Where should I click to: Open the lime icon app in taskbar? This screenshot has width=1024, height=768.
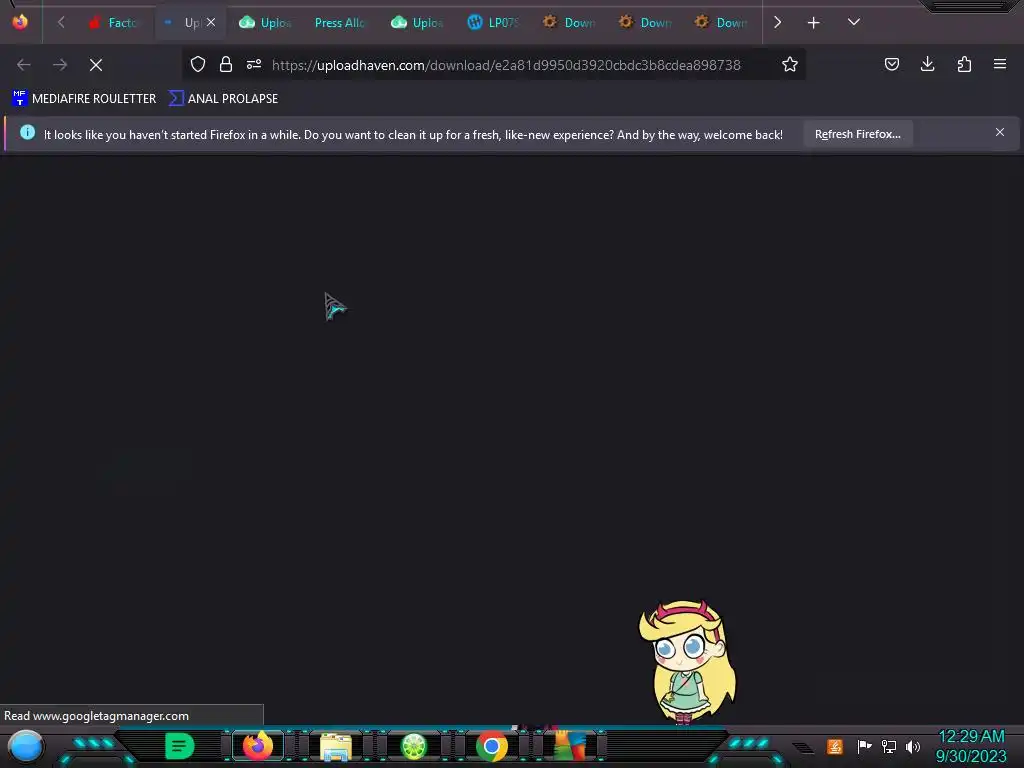point(414,746)
